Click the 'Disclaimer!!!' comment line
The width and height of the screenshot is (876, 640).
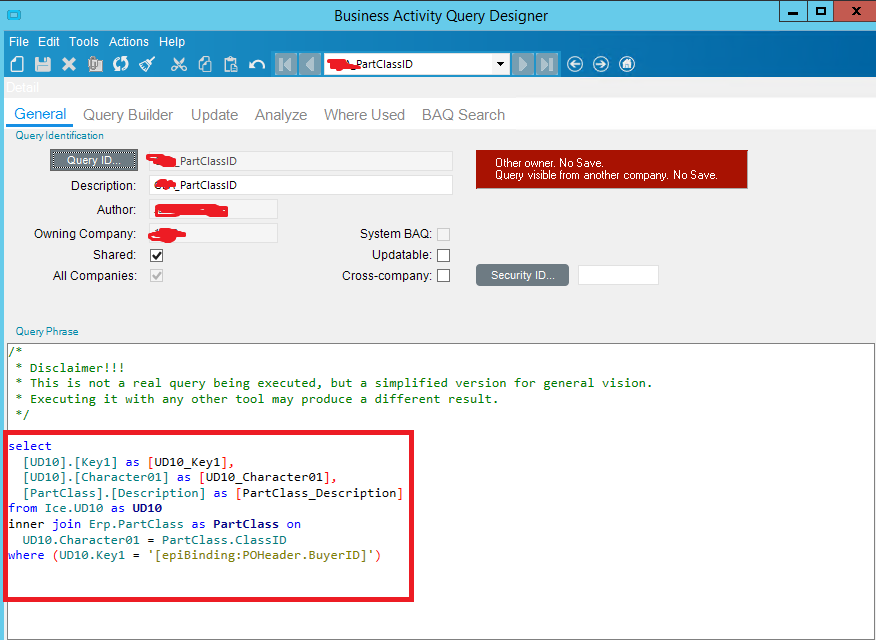pyautogui.click(x=70, y=367)
